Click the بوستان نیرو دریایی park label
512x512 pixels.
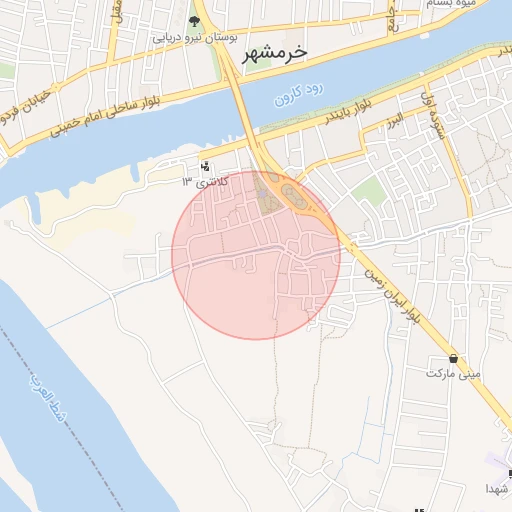(x=195, y=38)
